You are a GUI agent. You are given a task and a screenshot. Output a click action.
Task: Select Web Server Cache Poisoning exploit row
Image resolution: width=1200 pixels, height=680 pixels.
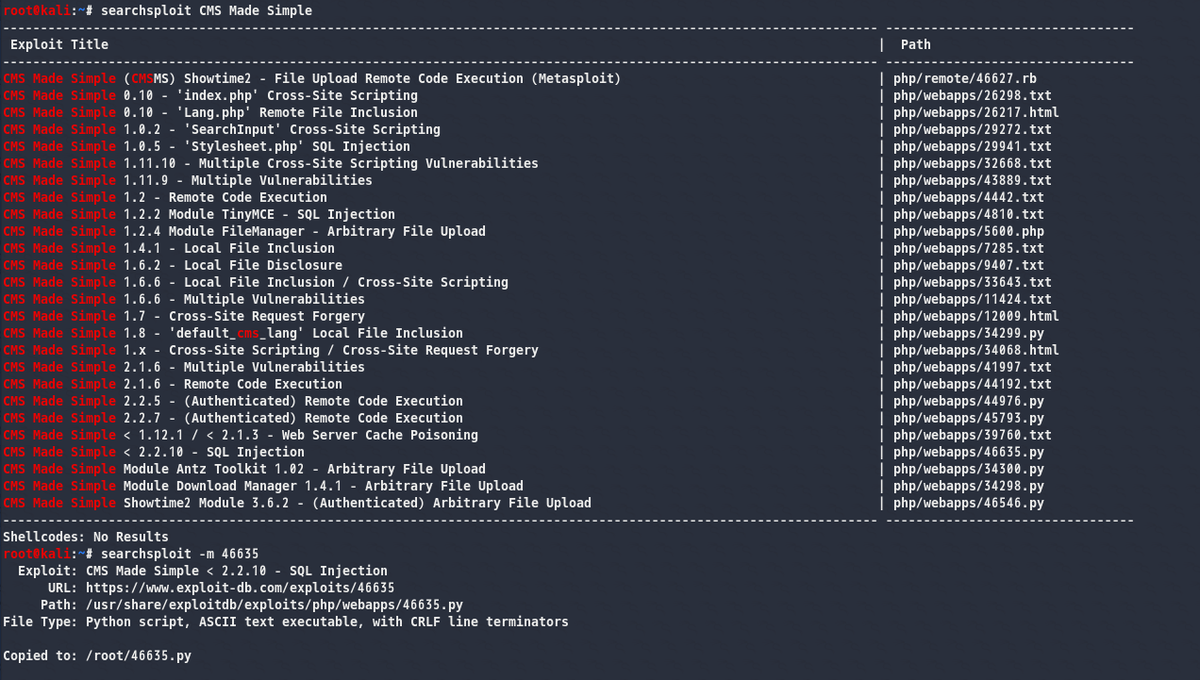(241, 435)
